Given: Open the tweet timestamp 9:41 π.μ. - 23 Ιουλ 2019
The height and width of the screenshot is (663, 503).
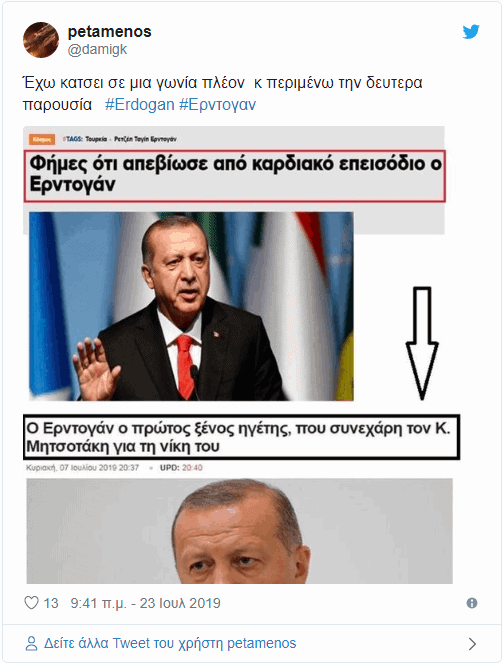Looking at the screenshot, I should [145, 603].
